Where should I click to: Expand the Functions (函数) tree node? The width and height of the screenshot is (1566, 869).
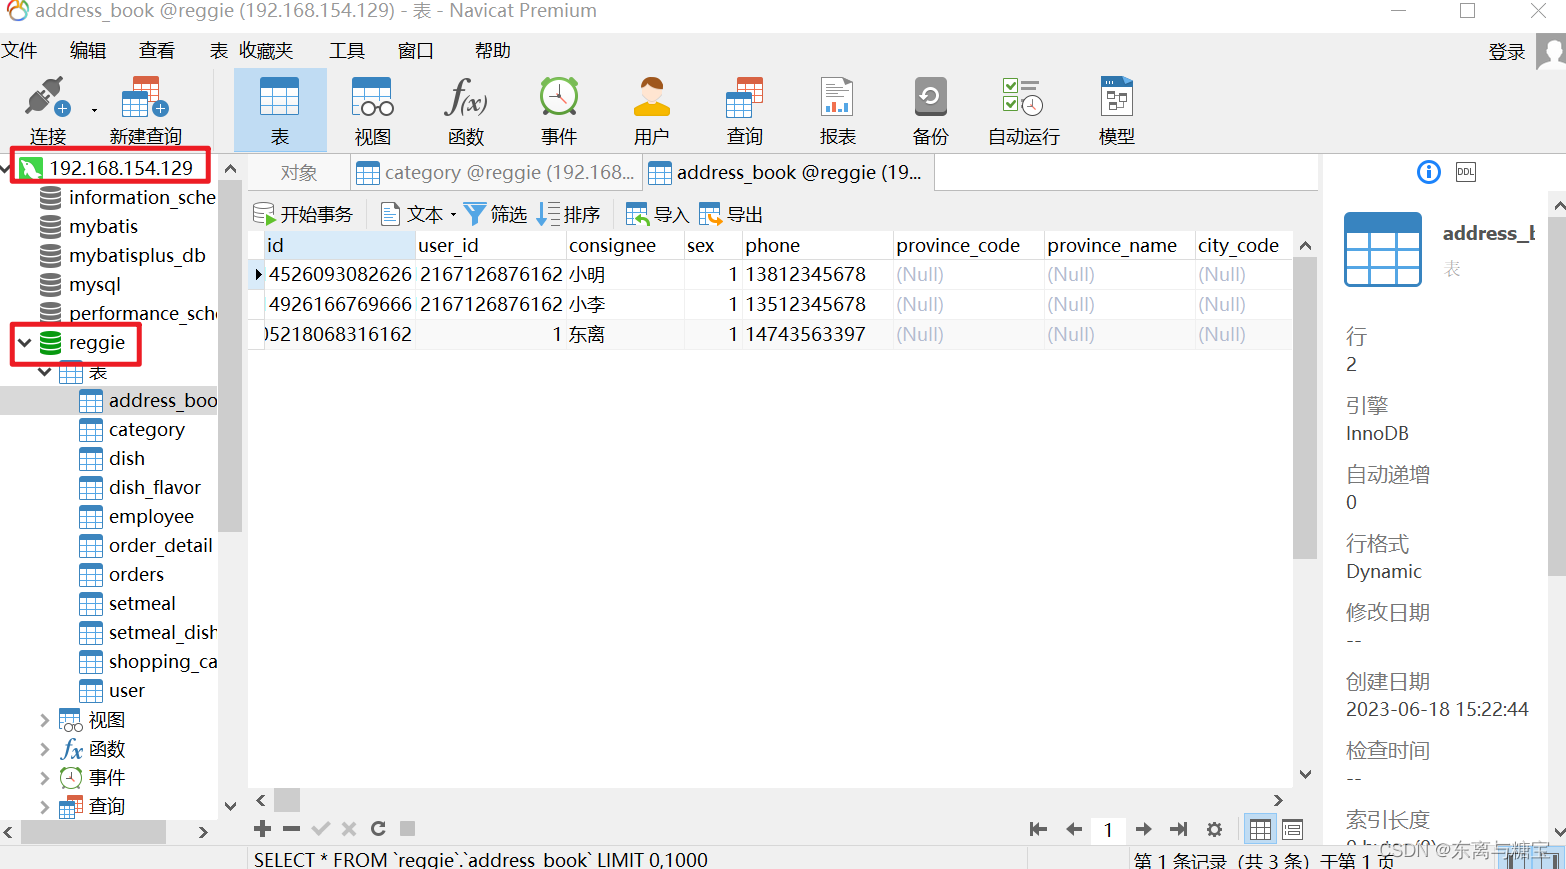(44, 749)
